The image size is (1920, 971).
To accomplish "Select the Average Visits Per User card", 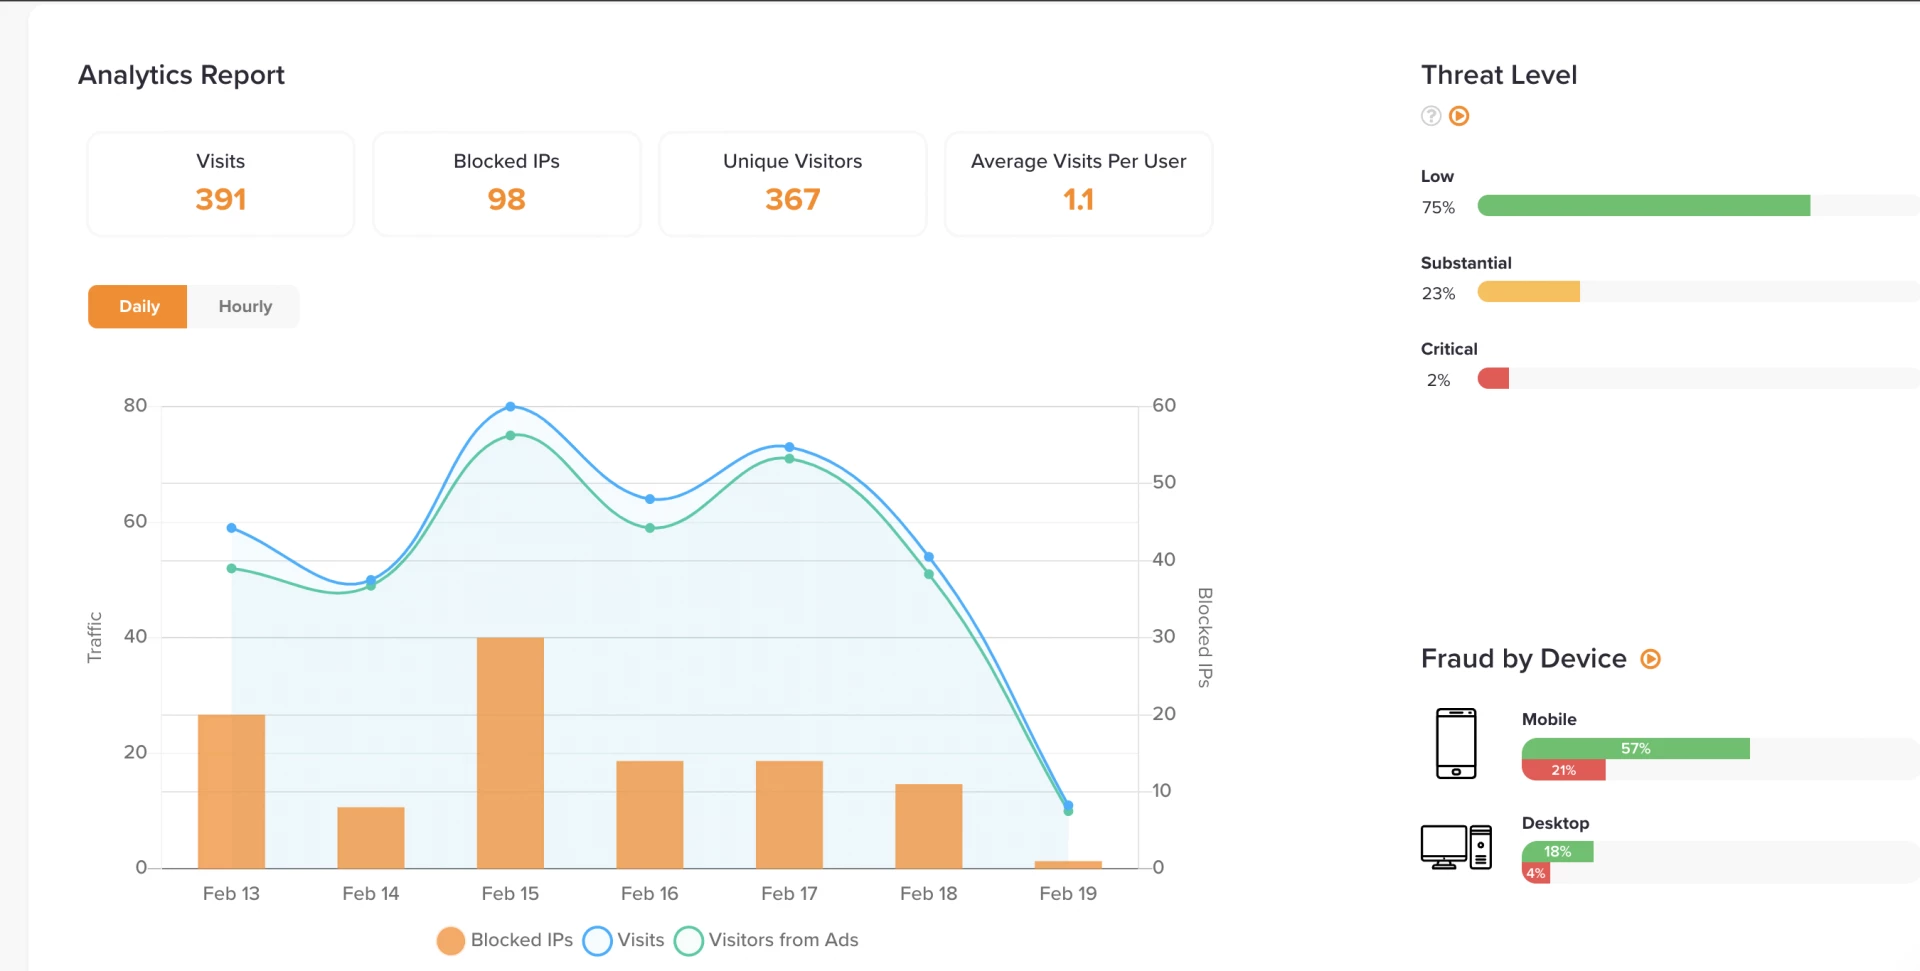I will 1078,184.
